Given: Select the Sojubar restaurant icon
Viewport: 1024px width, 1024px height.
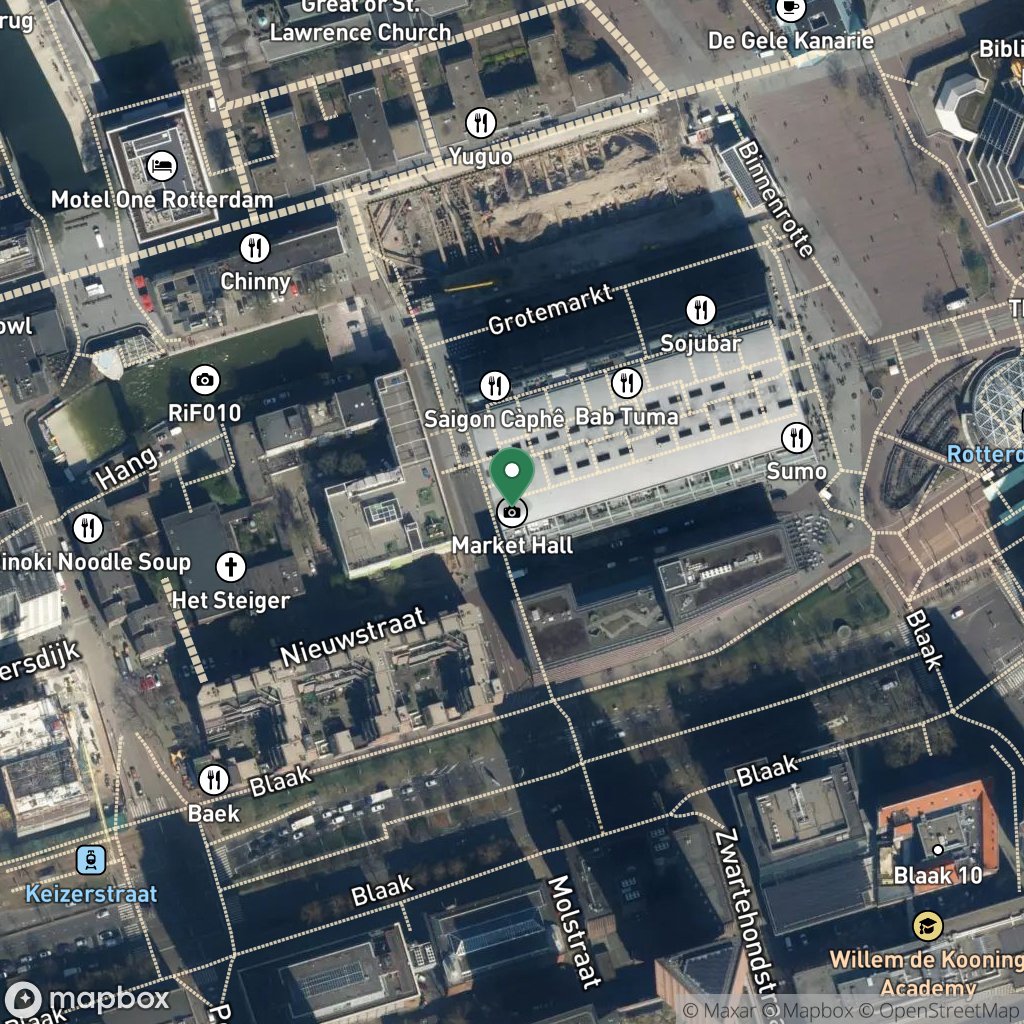Looking at the screenshot, I should (x=701, y=310).
